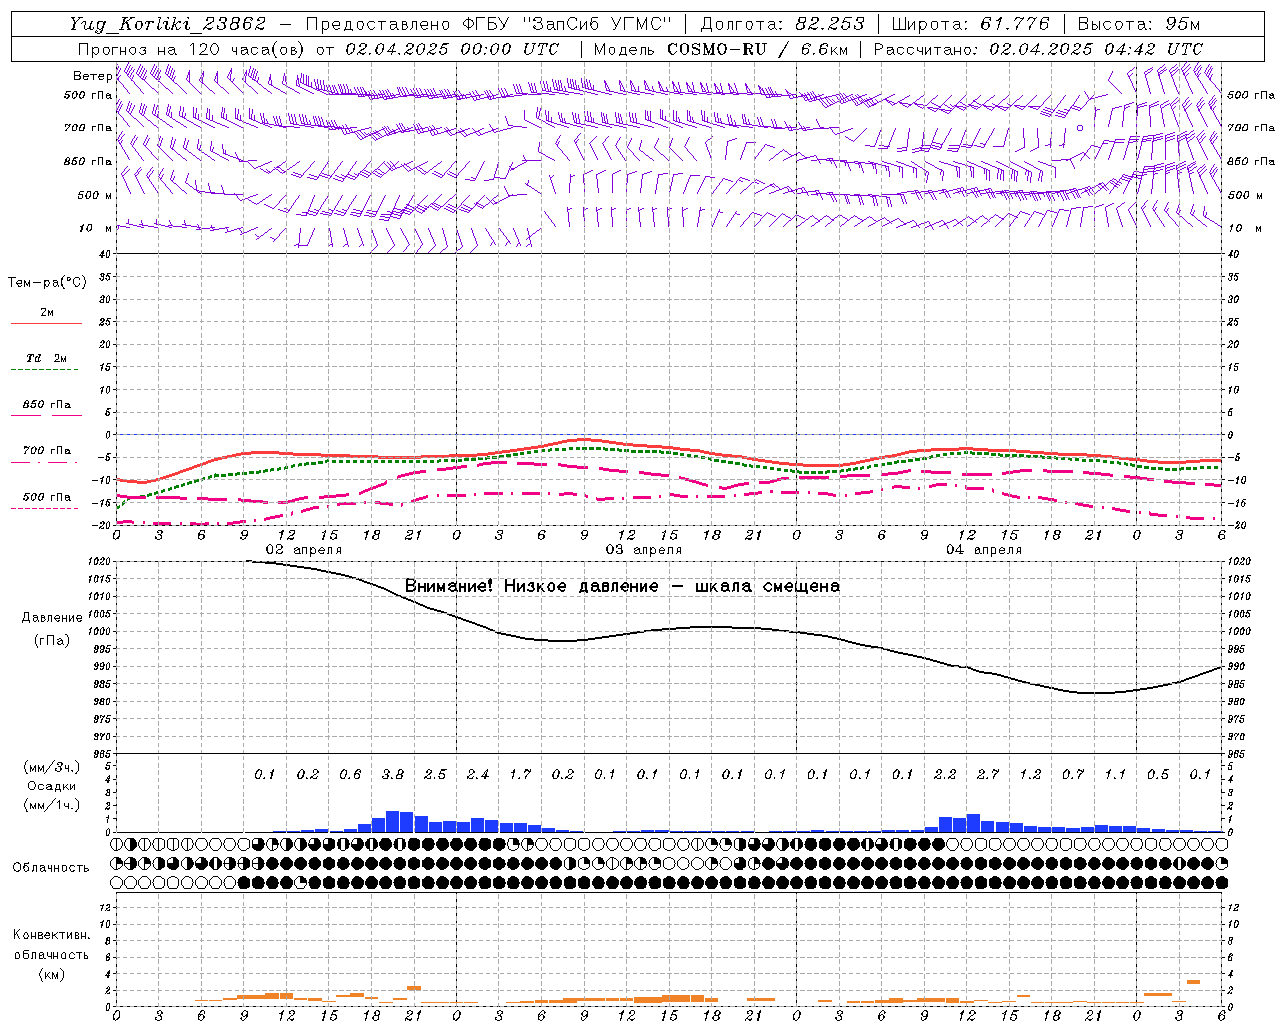1280x1024 pixels.
Task: Select the Тем-ра(°C) temperature label
Action: point(47,283)
